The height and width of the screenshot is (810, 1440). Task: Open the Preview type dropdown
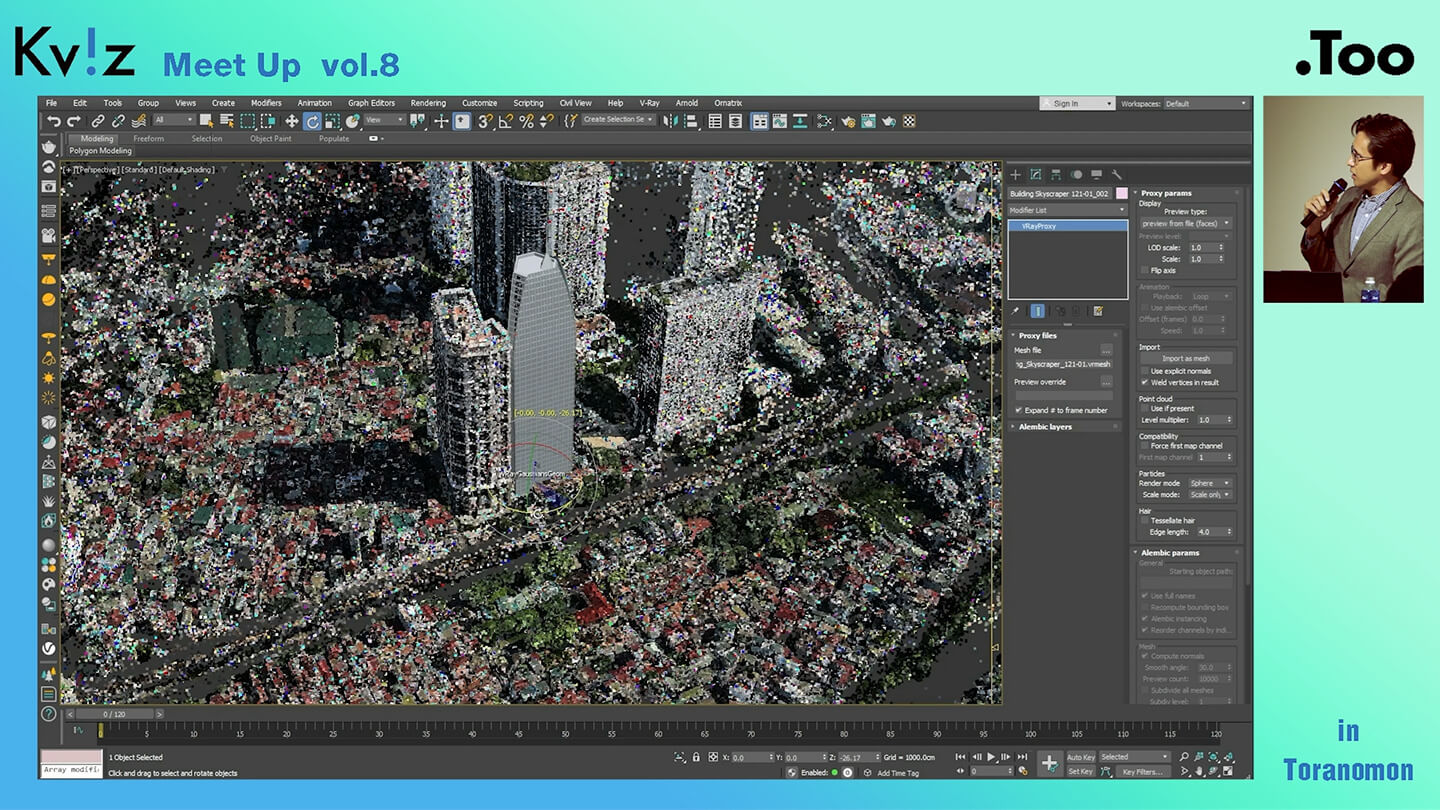point(1186,224)
